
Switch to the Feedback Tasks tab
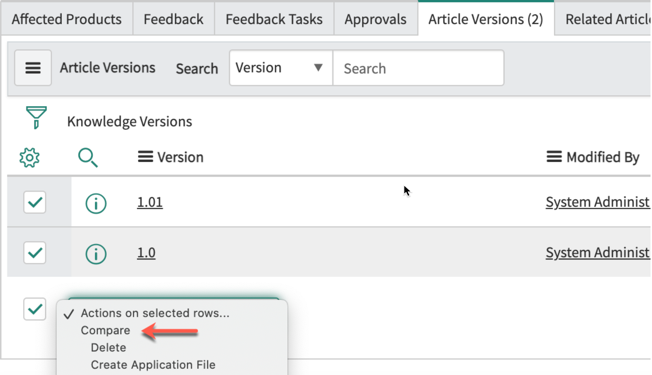(x=274, y=19)
